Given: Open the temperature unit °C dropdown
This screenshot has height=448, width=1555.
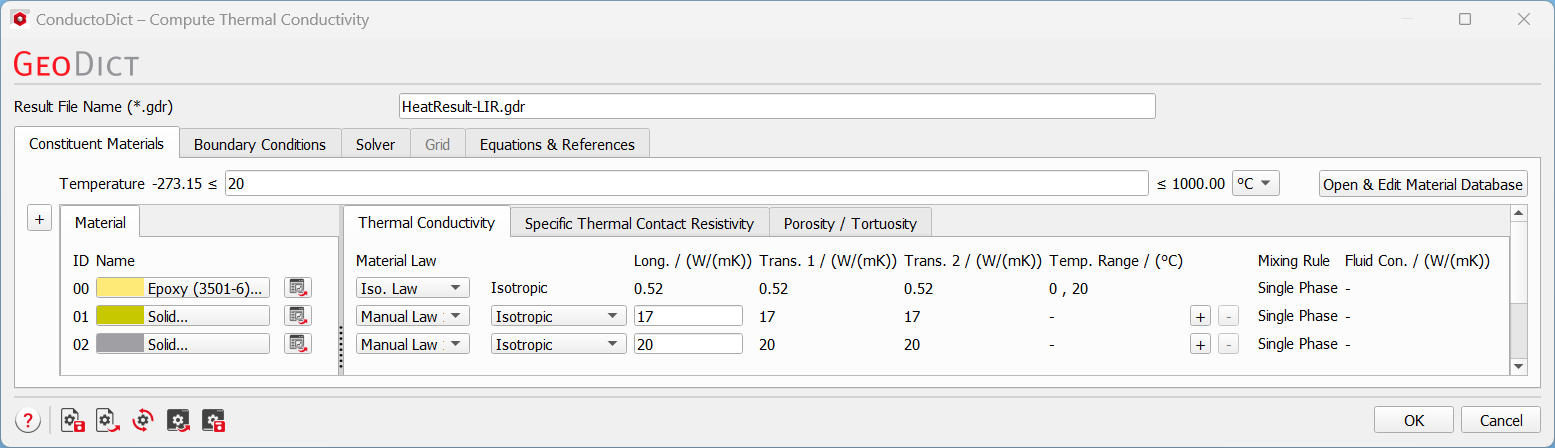Looking at the screenshot, I should 1256,184.
